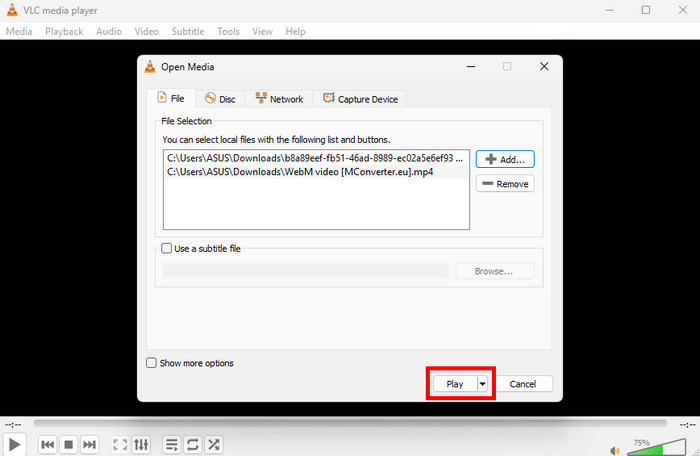Adjust the volume slider at 75%

[656, 448]
